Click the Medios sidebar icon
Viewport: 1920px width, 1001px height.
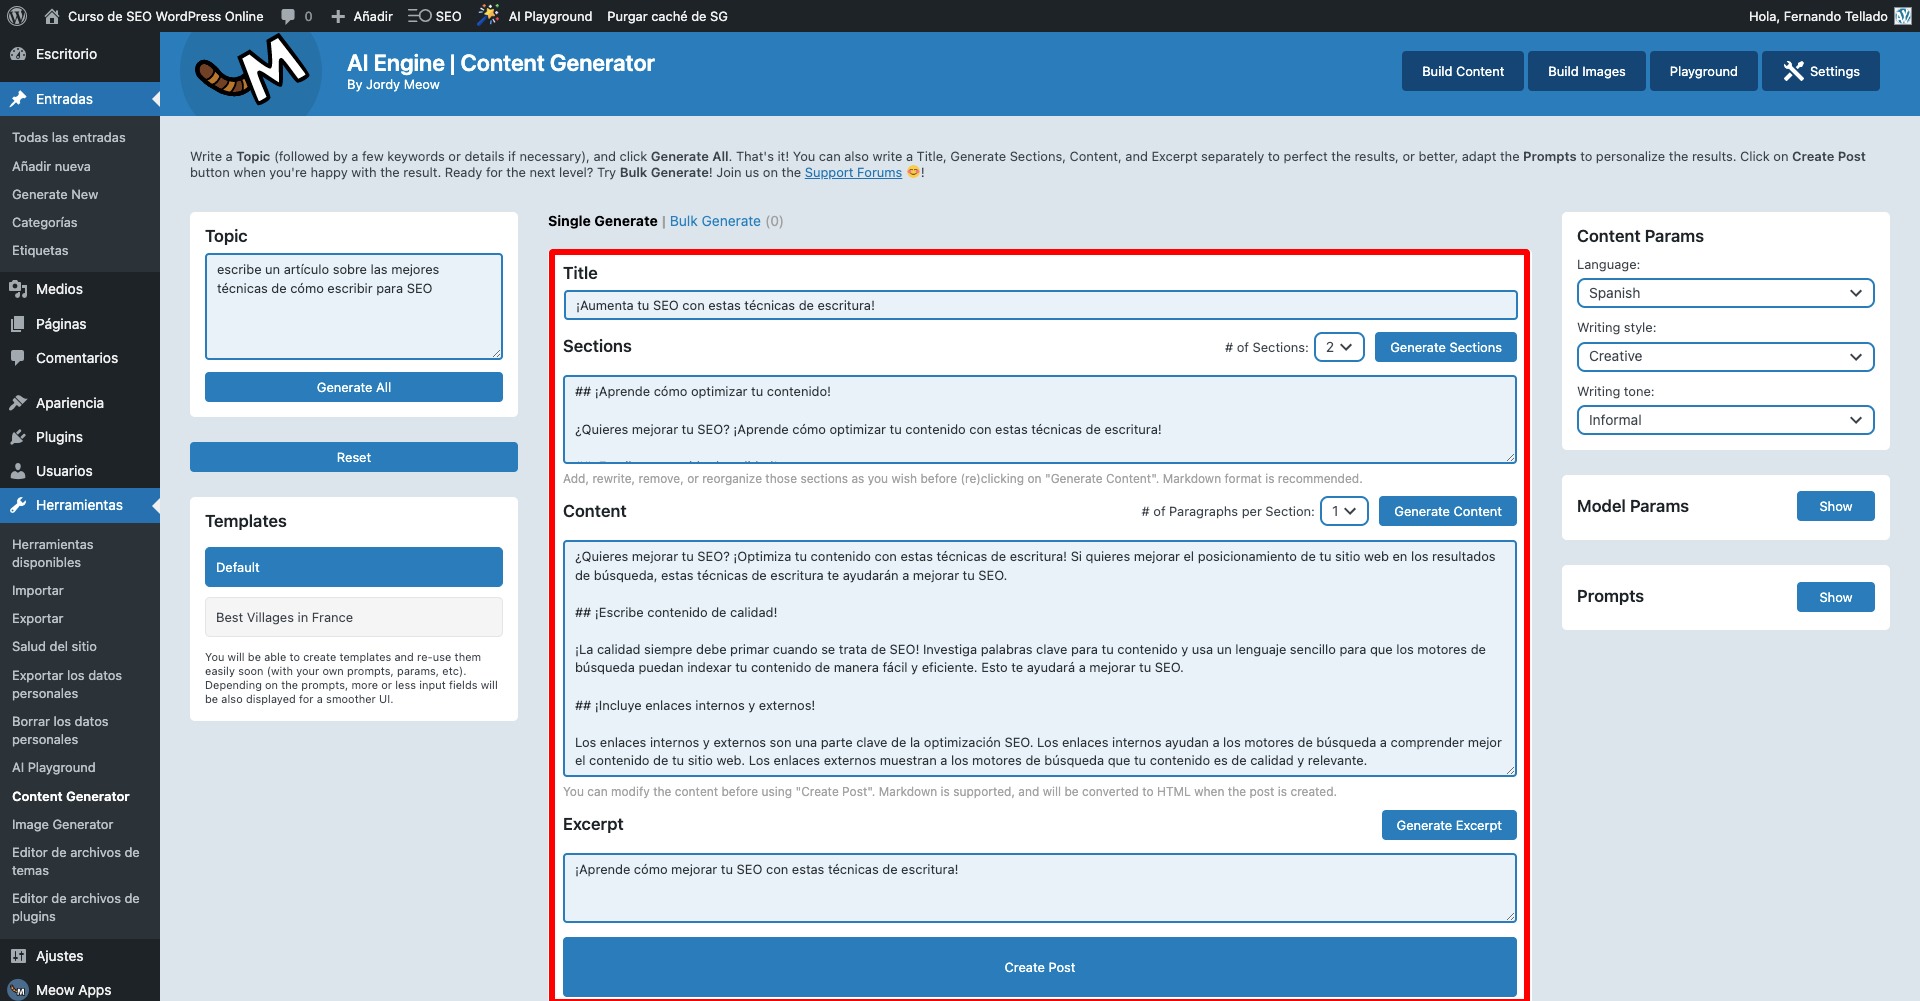tap(18, 289)
